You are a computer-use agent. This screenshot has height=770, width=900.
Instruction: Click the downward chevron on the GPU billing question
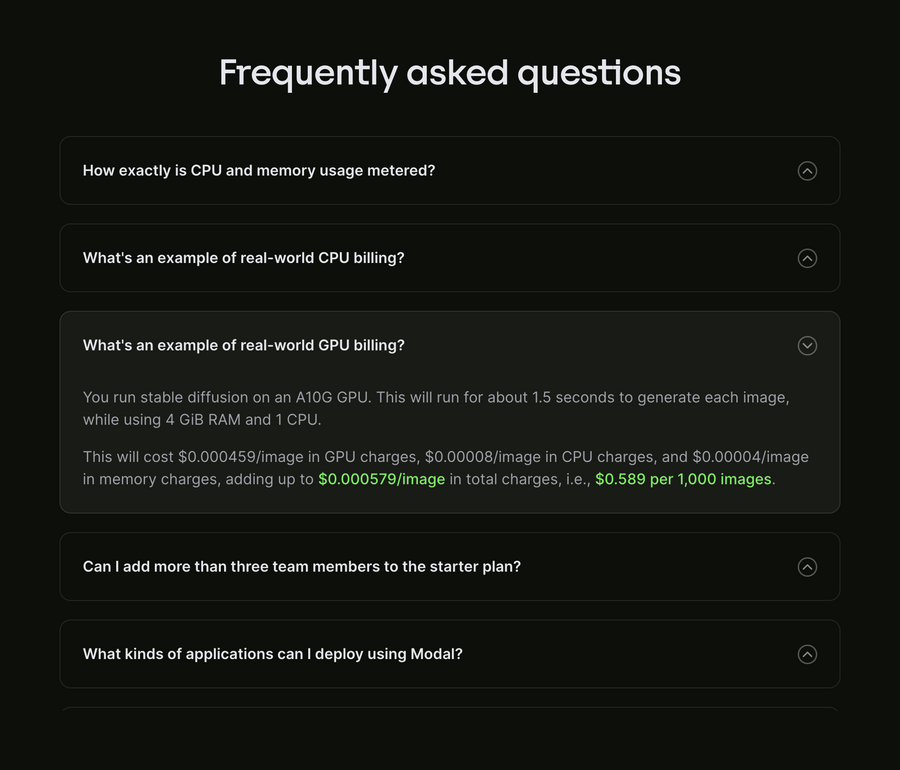click(807, 345)
